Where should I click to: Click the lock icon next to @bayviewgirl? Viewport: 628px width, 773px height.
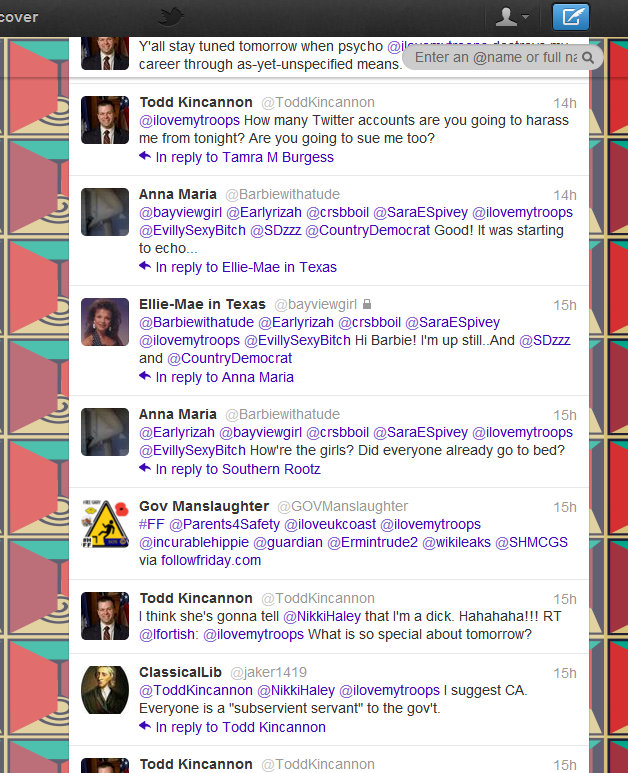[x=367, y=304]
